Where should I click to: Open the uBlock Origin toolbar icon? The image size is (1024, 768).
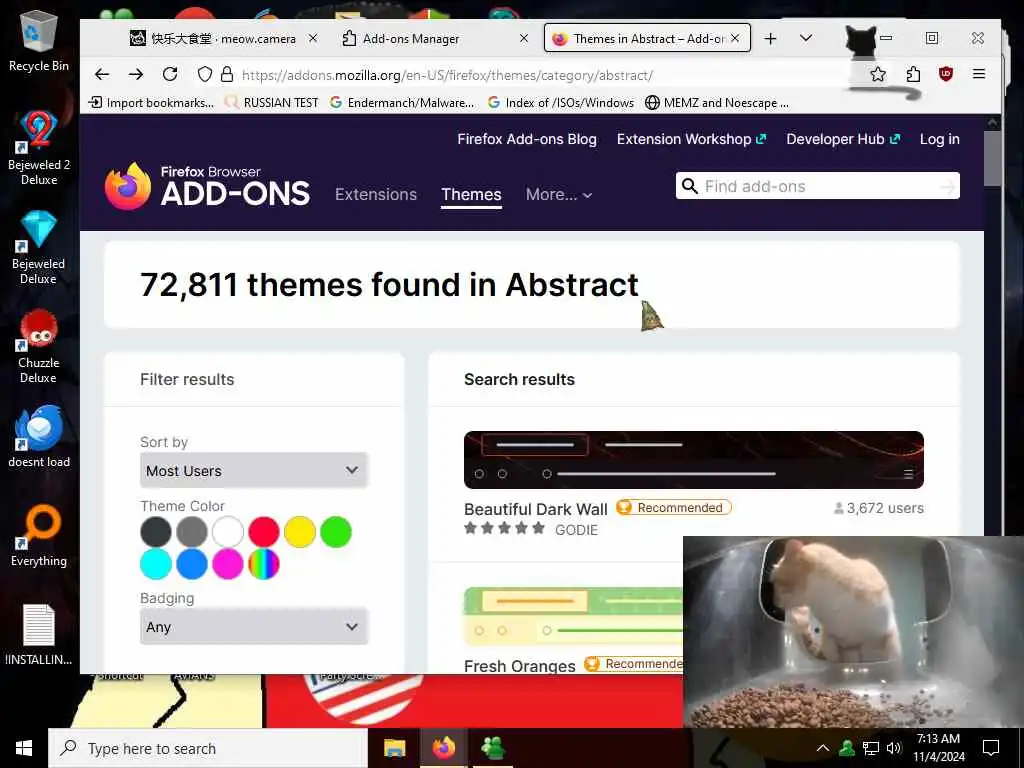946,74
